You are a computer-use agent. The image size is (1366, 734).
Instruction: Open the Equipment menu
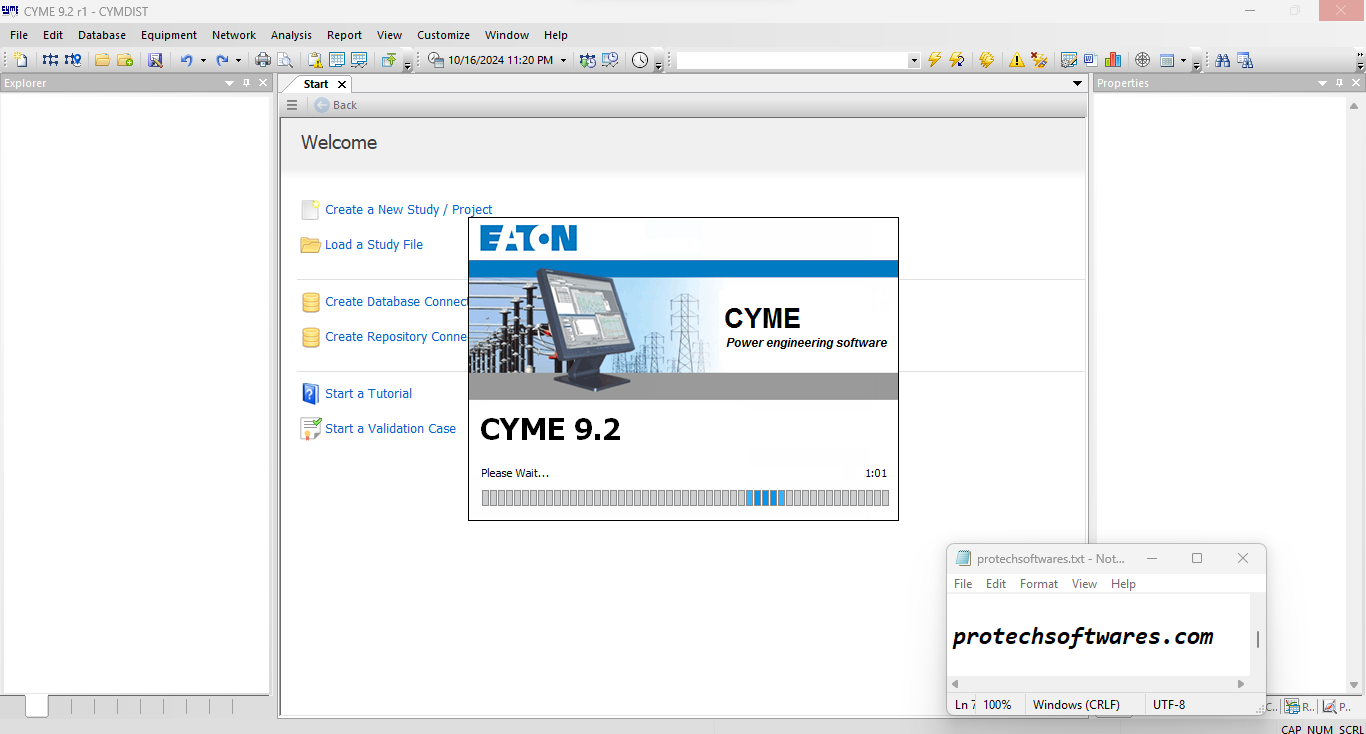(169, 35)
